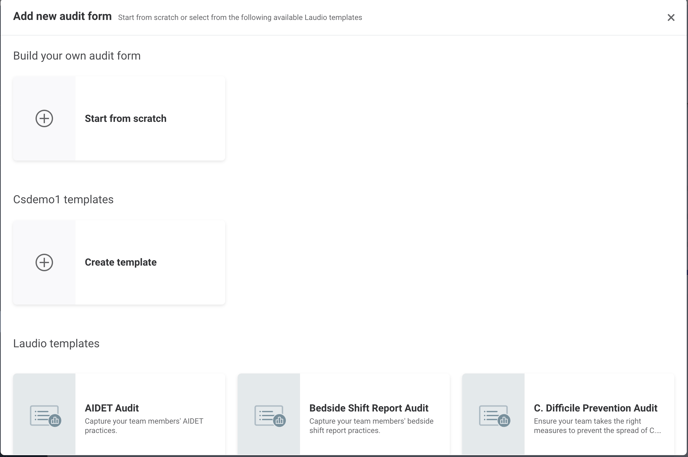The image size is (688, 457).
Task: Click the Bedside Shift Report Audit form icon
Action: [x=270, y=415]
